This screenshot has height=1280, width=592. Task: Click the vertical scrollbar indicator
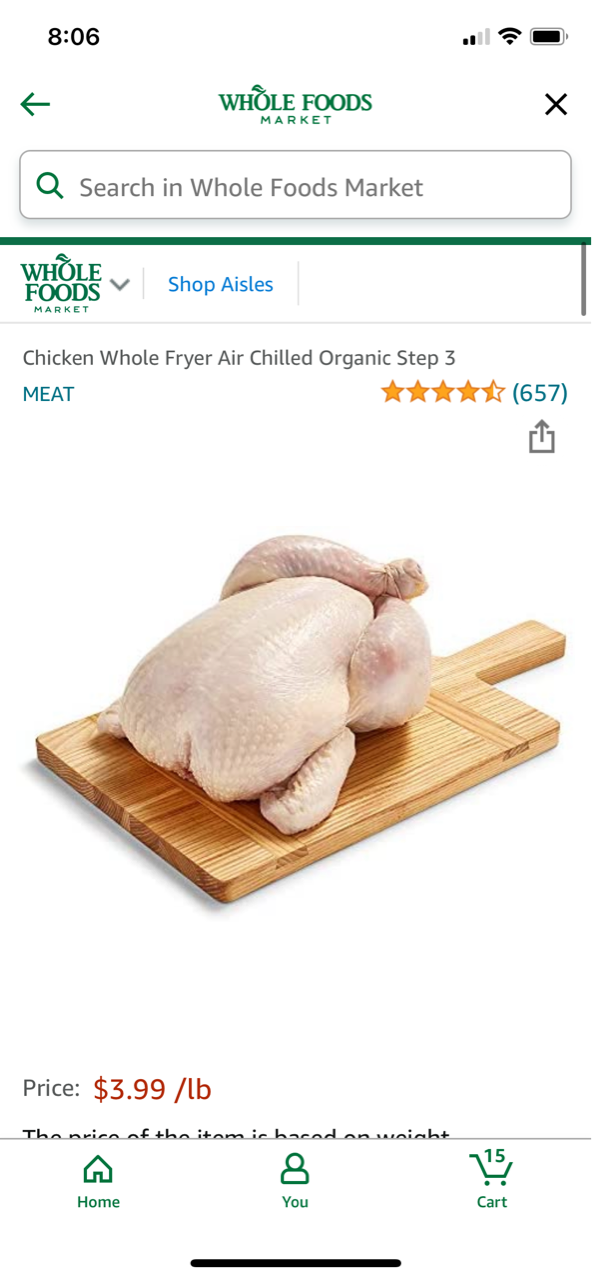(x=583, y=279)
